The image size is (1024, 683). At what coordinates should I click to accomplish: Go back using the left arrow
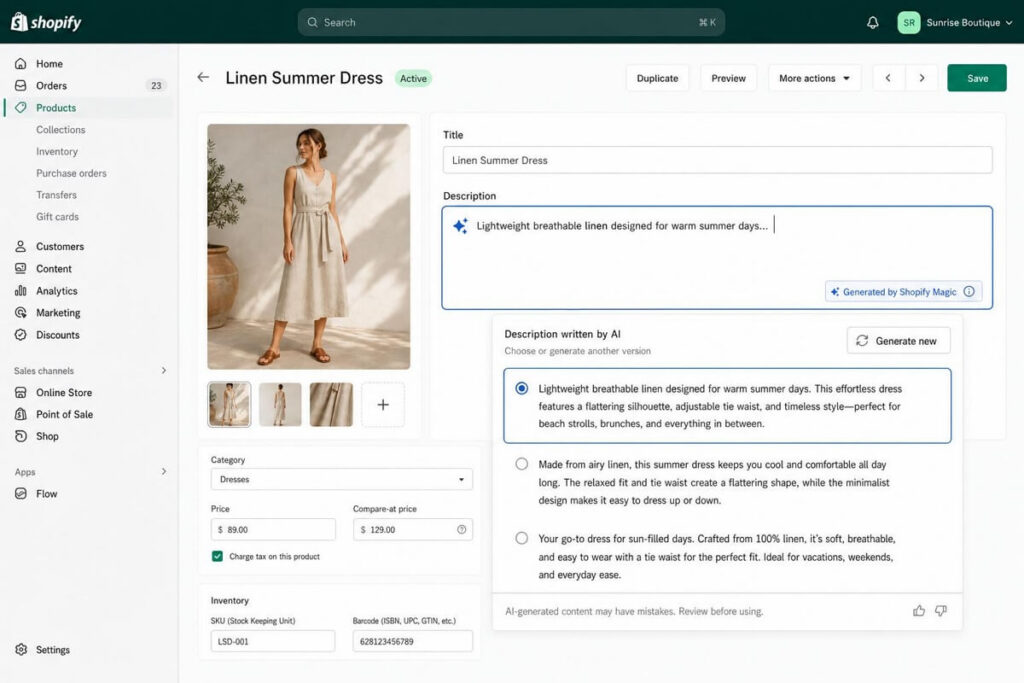[x=203, y=78]
